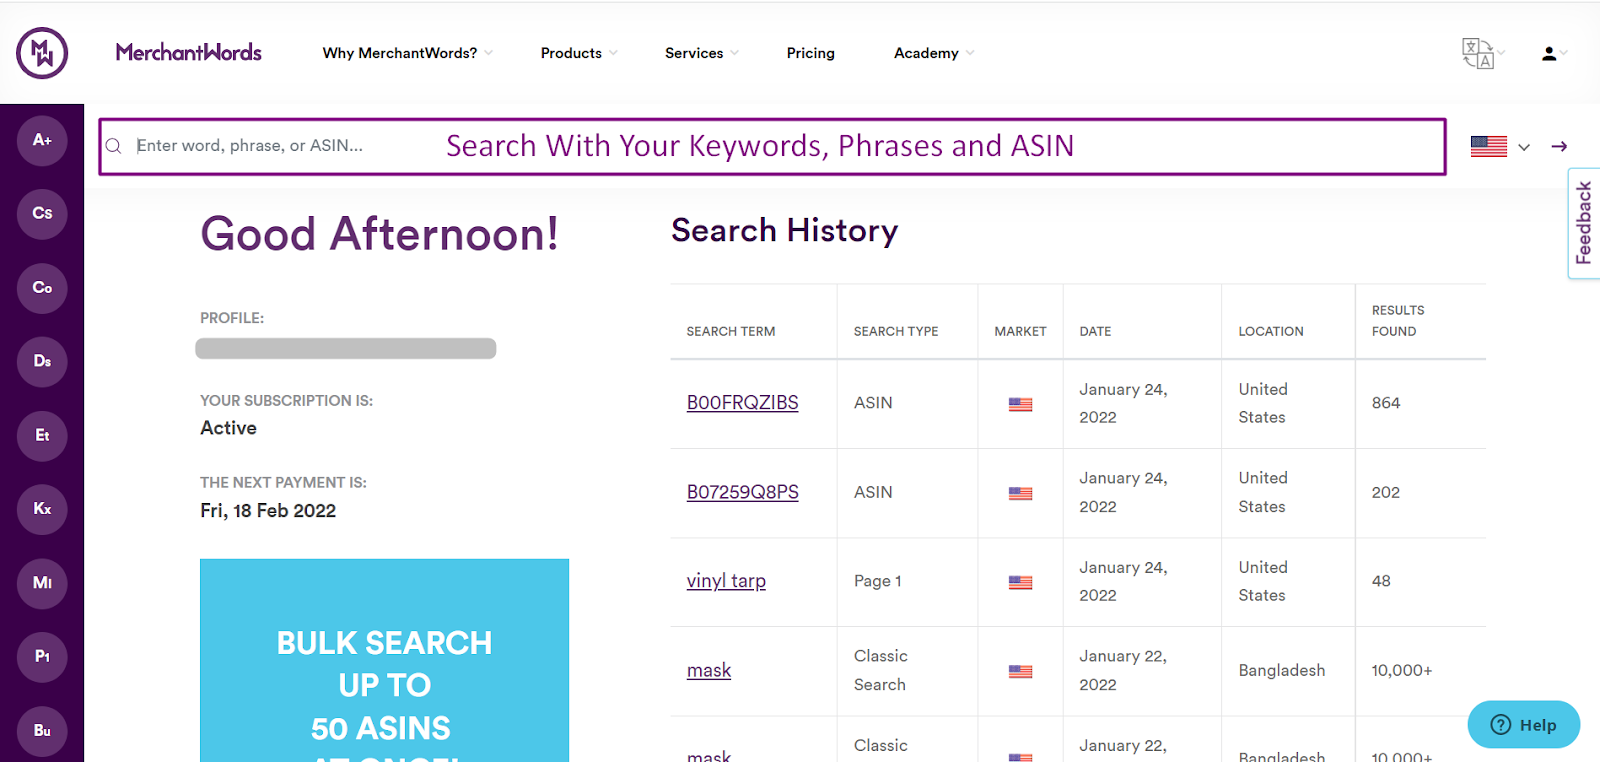The height and width of the screenshot is (762, 1600).
Task: Open the Pricing page
Action: pos(811,53)
